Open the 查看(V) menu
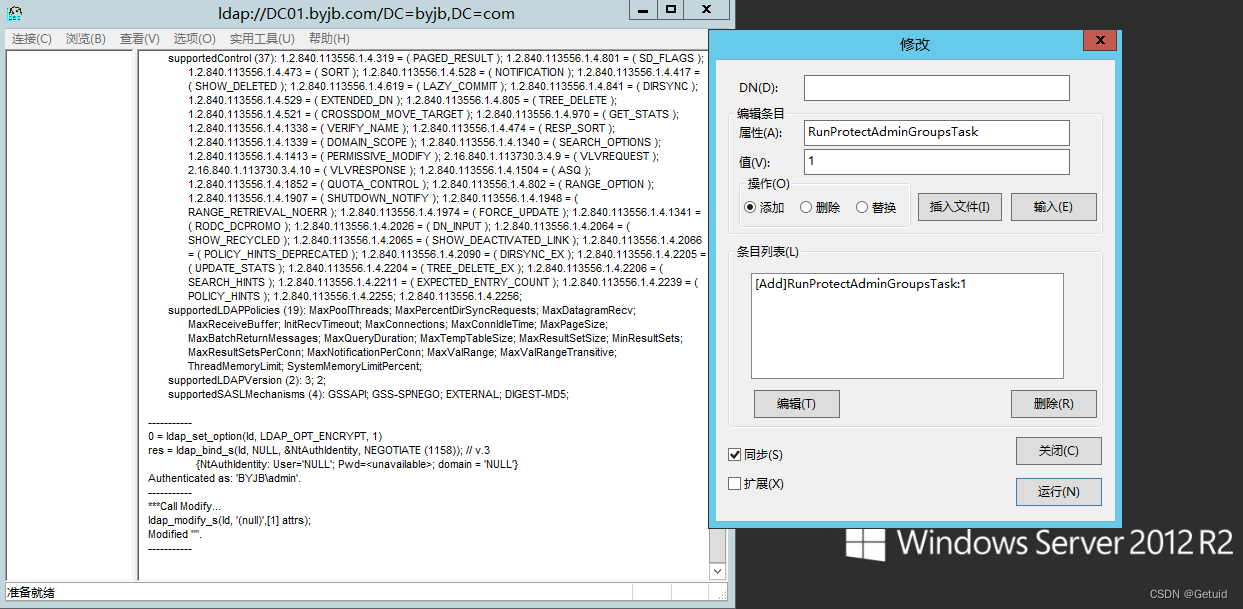The height and width of the screenshot is (609, 1243). point(139,39)
